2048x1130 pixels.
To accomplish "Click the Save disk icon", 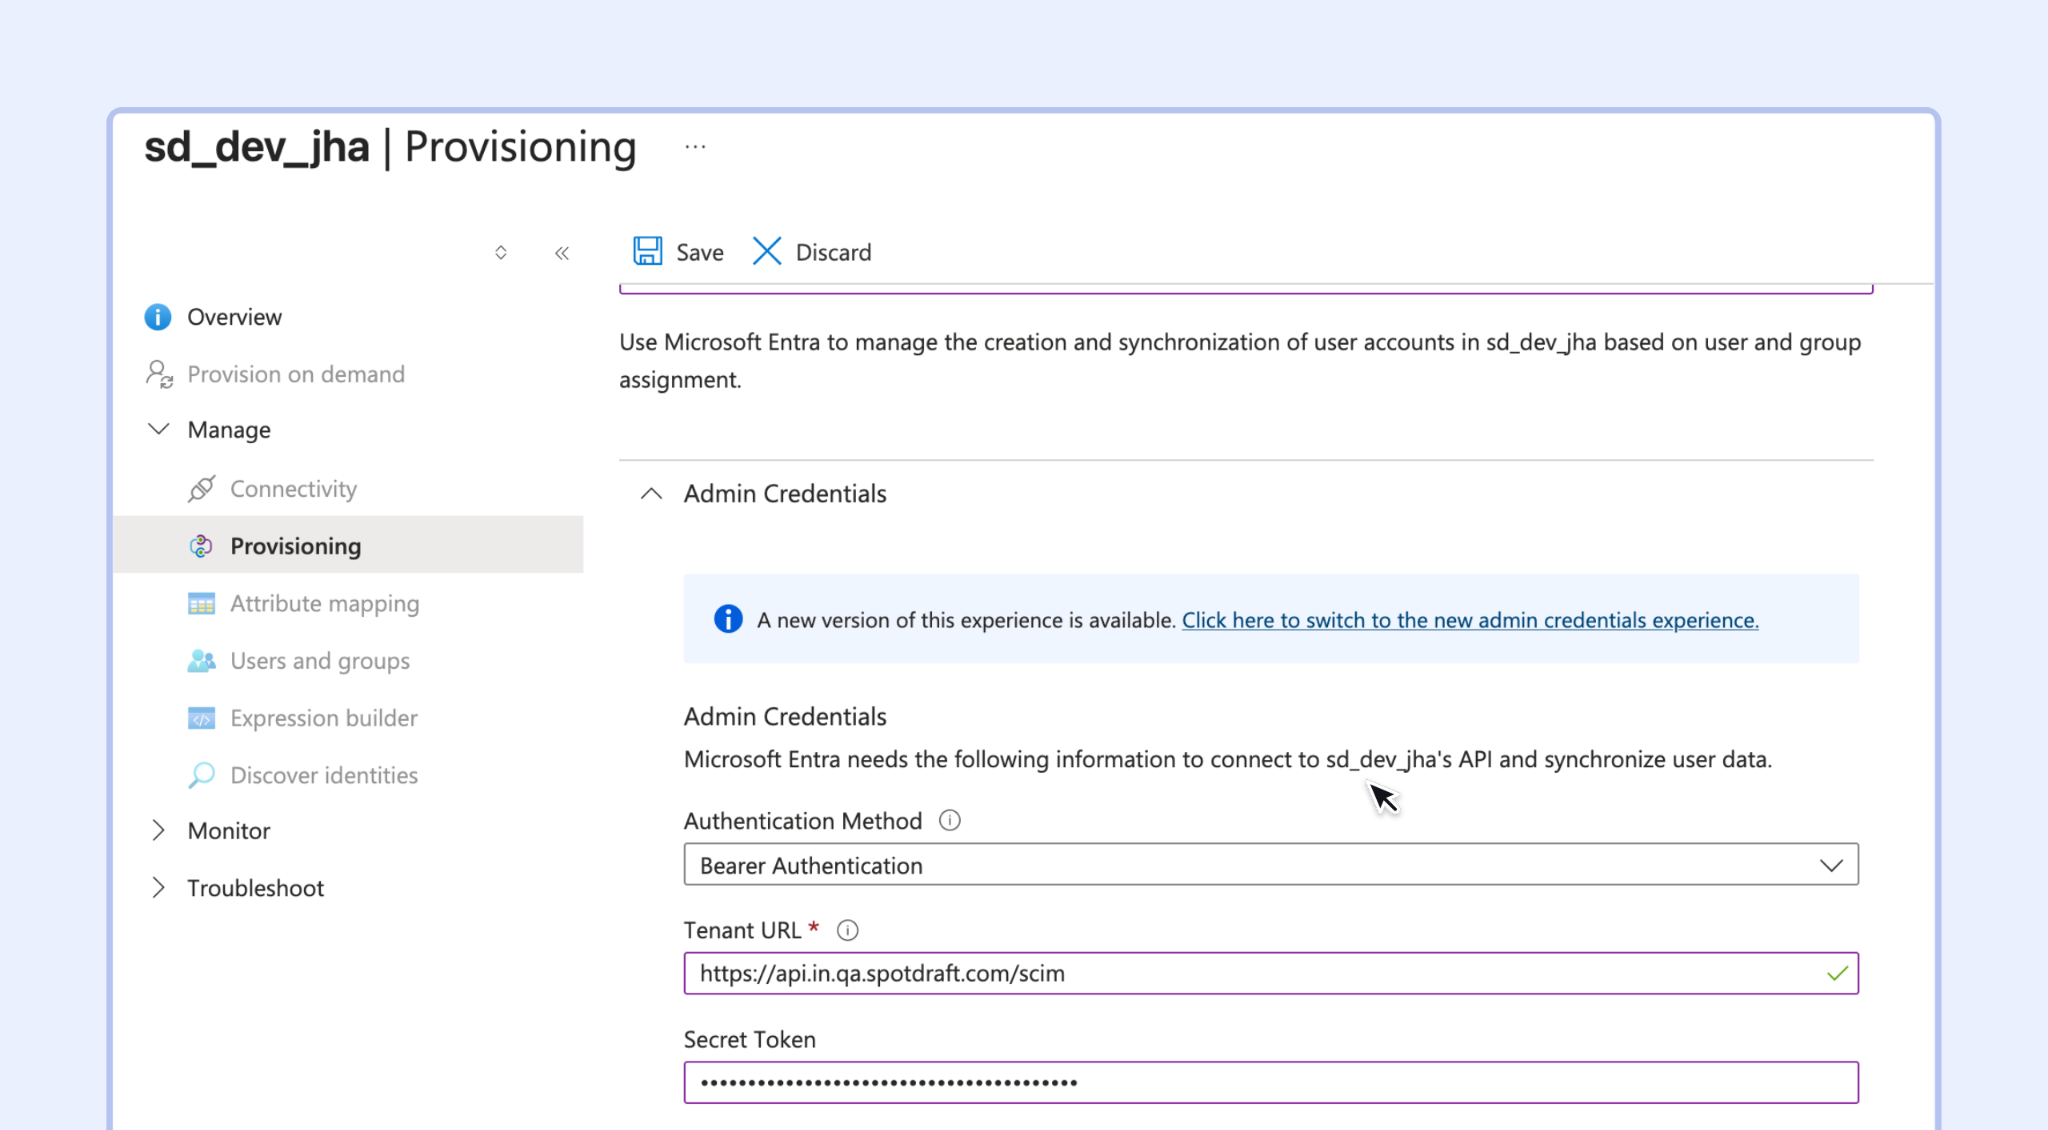I will point(647,251).
